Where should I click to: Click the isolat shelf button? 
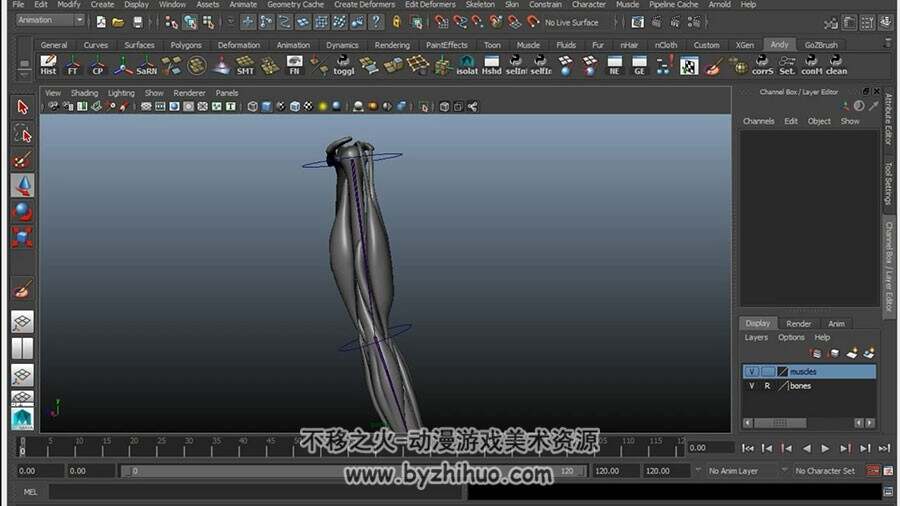(467, 65)
